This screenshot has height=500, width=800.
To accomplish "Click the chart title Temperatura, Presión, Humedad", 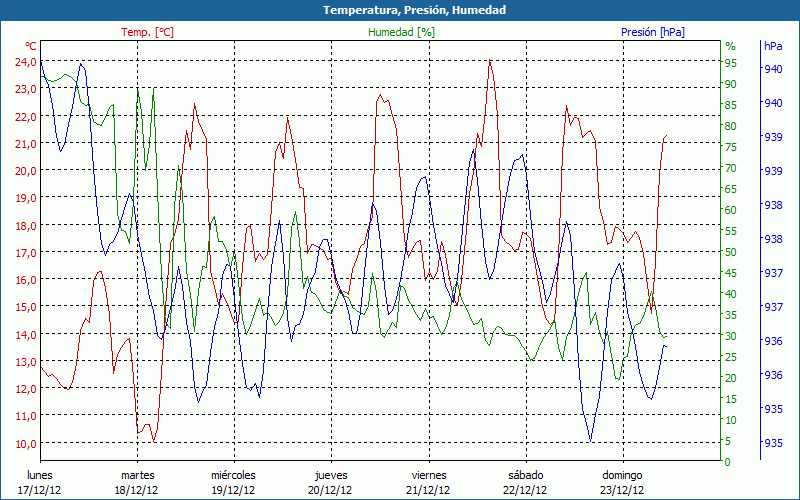I will tap(400, 10).
